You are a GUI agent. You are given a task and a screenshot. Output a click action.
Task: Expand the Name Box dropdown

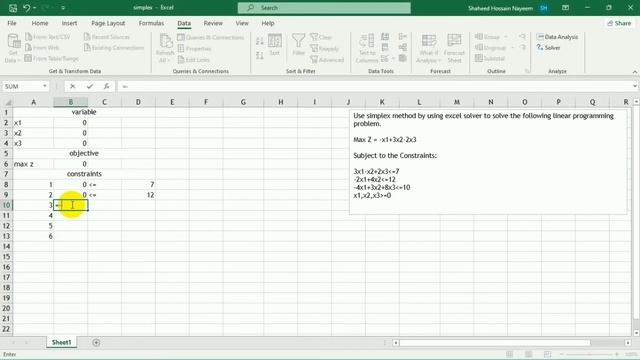[x=44, y=86]
